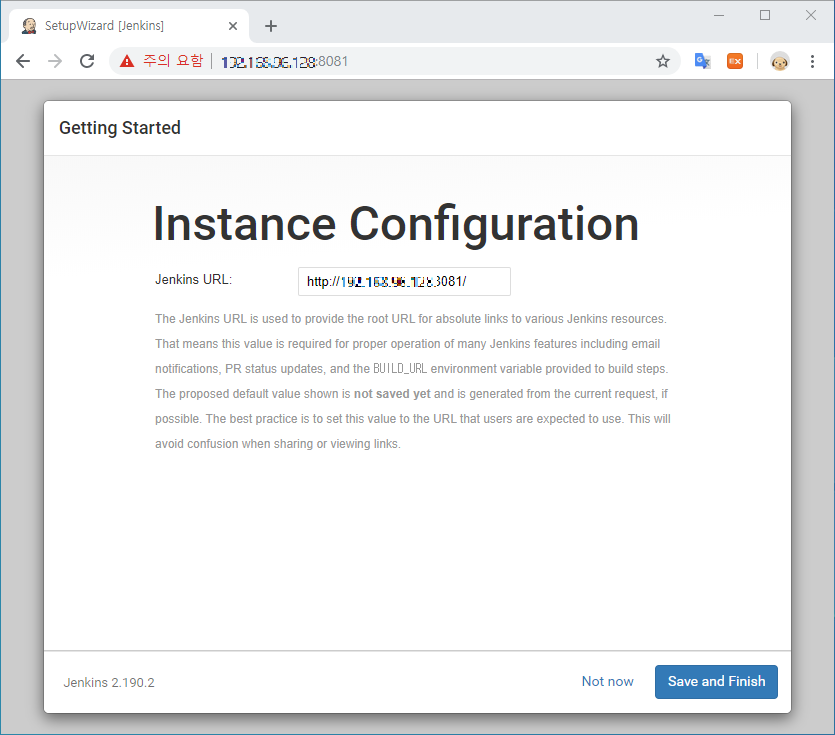Viewport: 835px width, 735px height.
Task: Click the Instance Configuration heading
Action: pyautogui.click(x=396, y=224)
